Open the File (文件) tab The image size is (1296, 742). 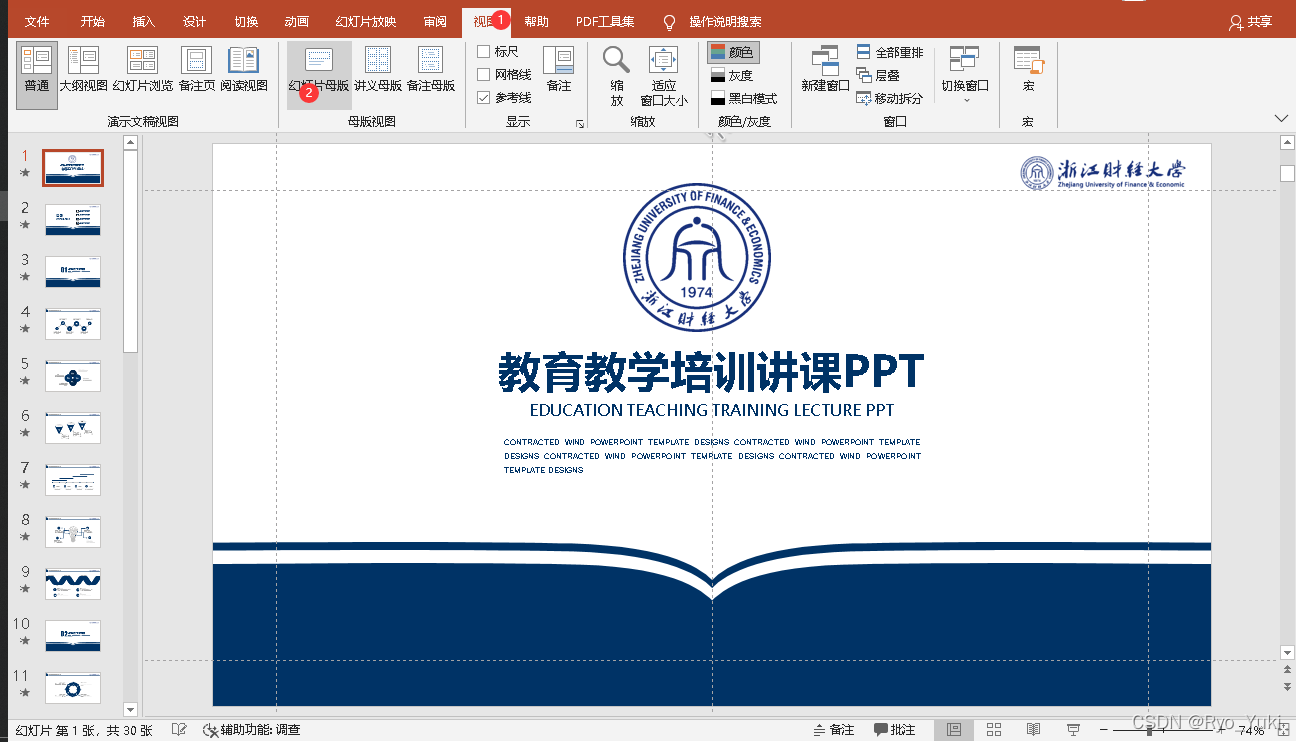point(37,22)
